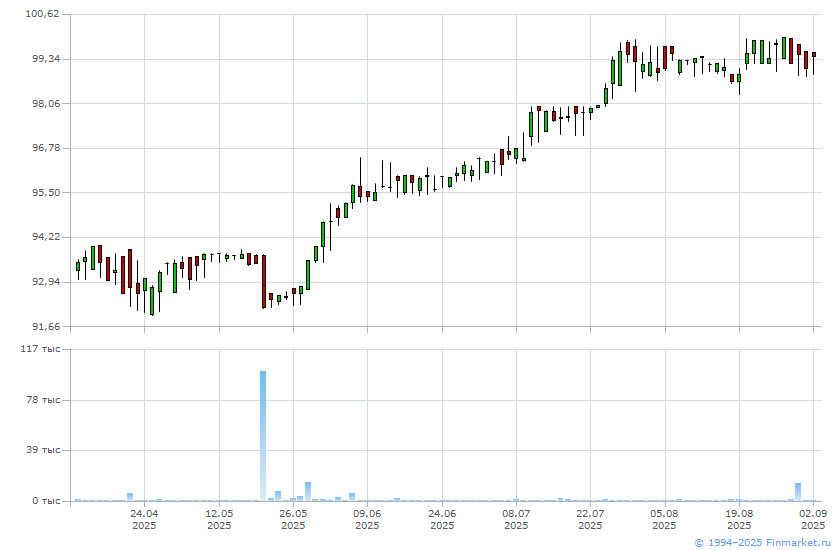The height and width of the screenshot is (550, 840).
Task: Click the 100,62 price axis label
Action: point(43,14)
